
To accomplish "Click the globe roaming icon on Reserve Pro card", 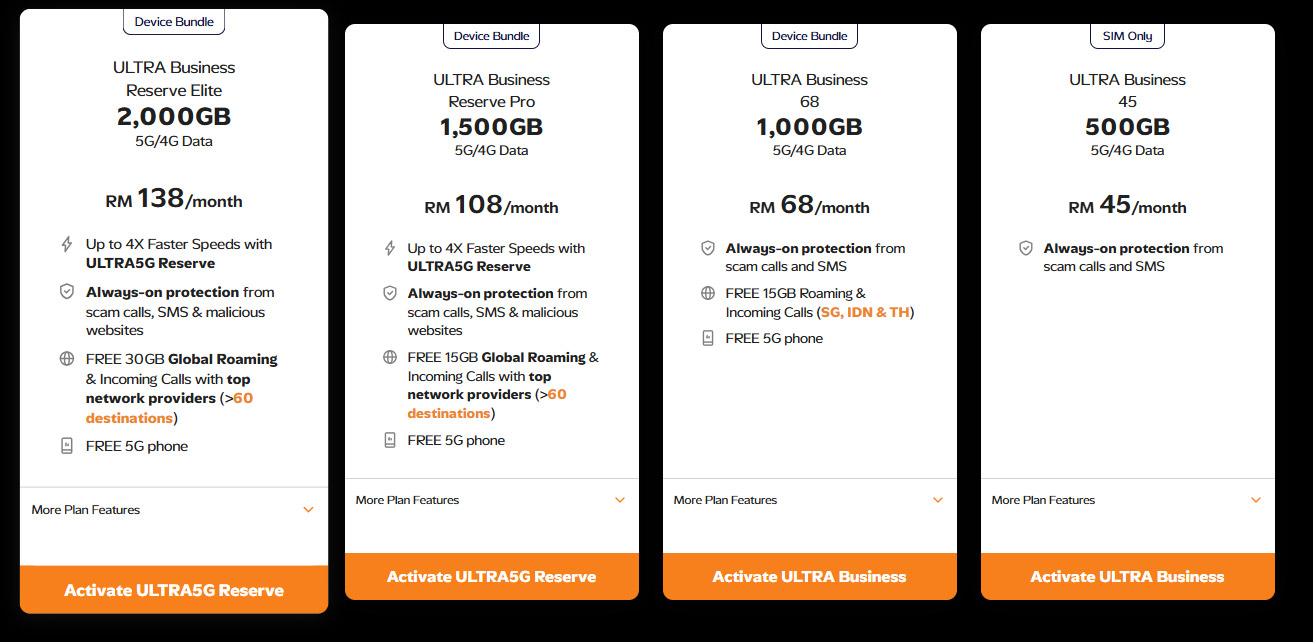I will pos(390,357).
